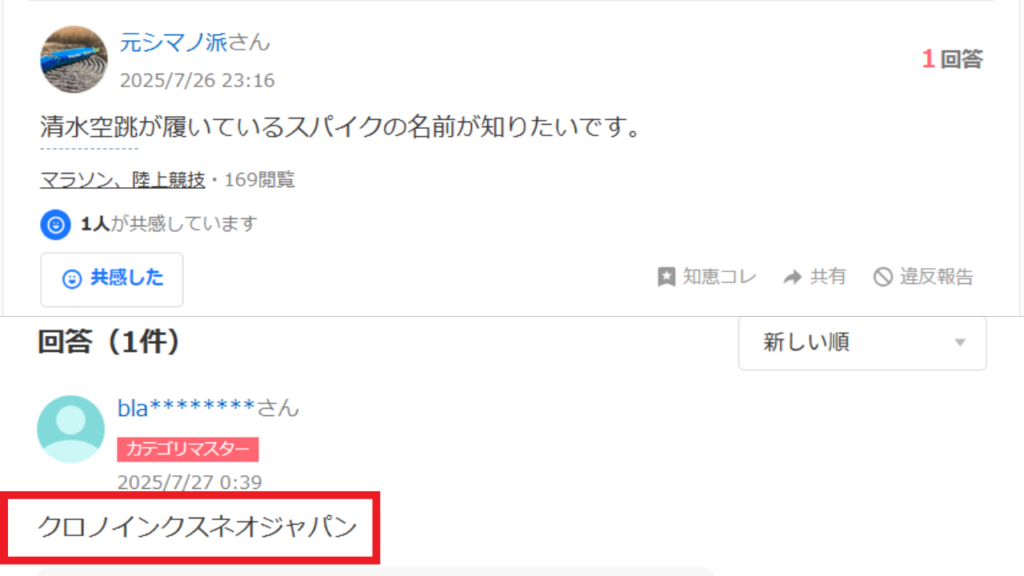
Task: Open the asker's avatar photo
Action: 74,59
